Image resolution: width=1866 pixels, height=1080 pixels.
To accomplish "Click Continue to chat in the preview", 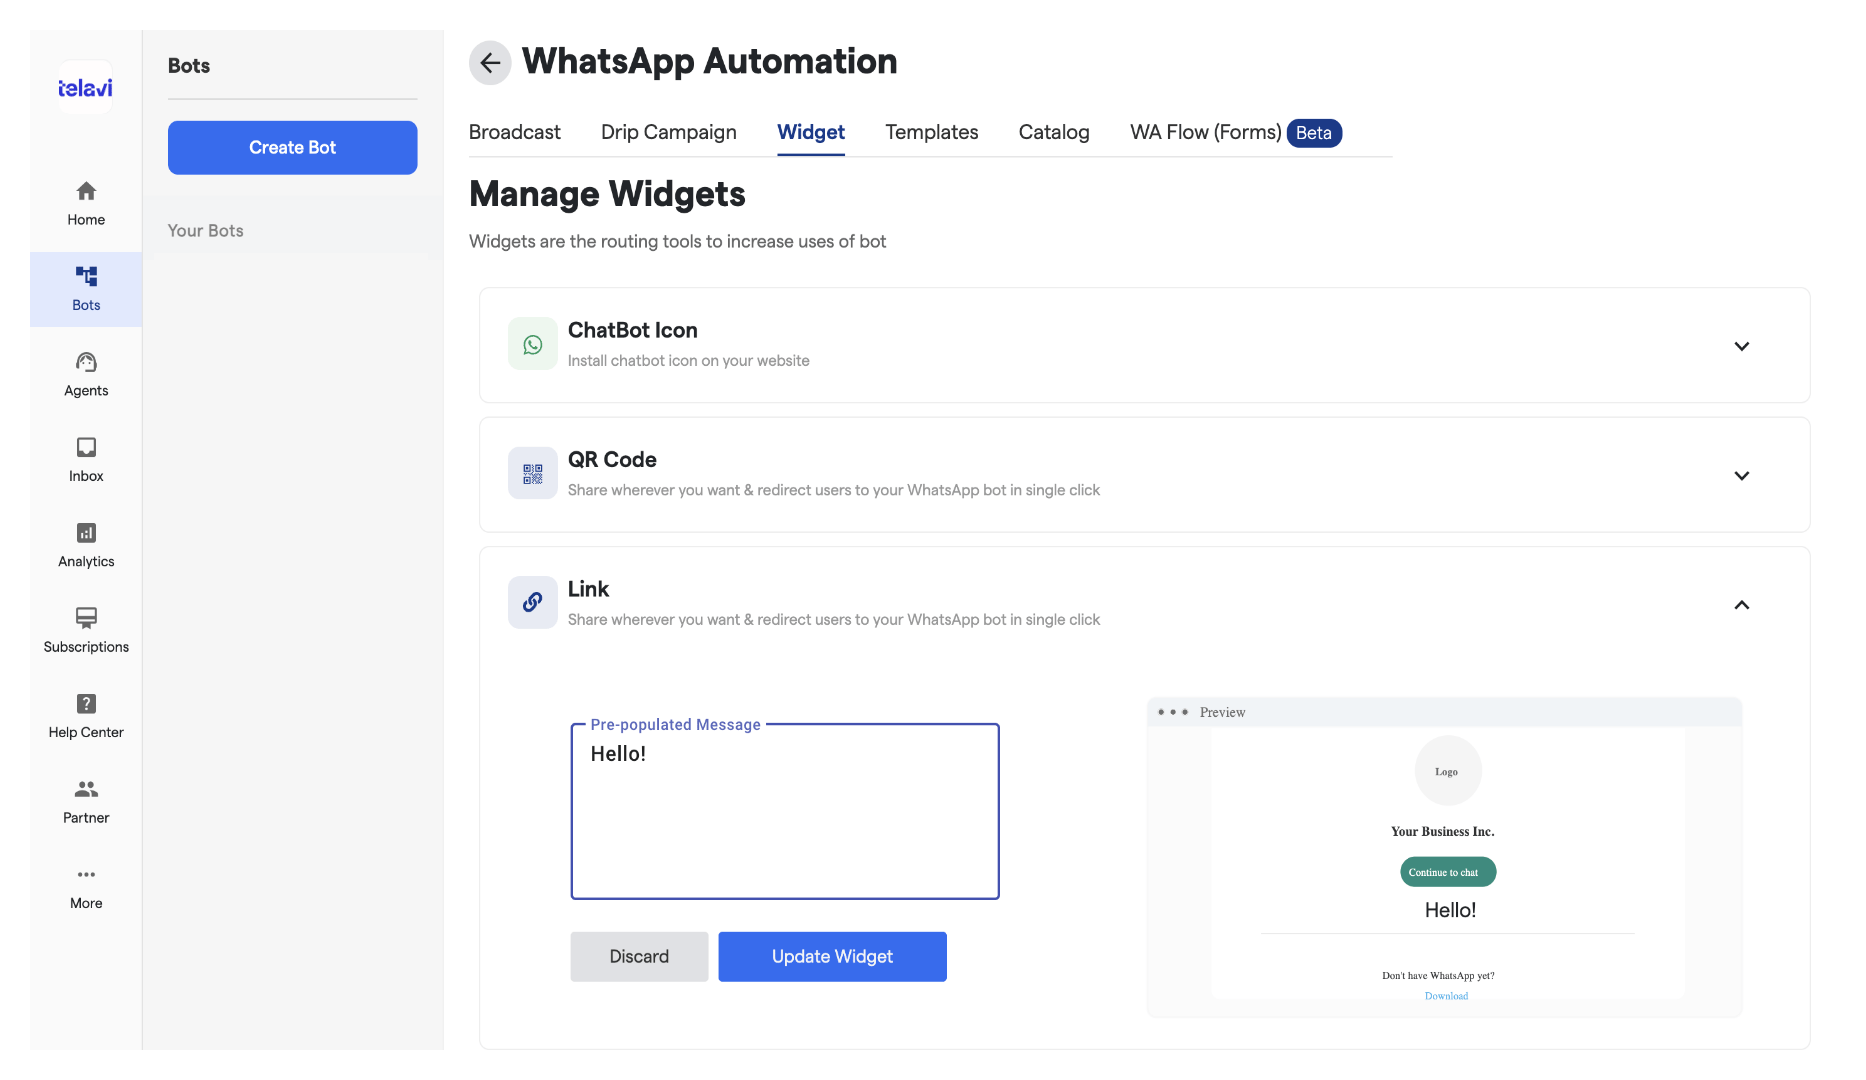I will (x=1448, y=872).
